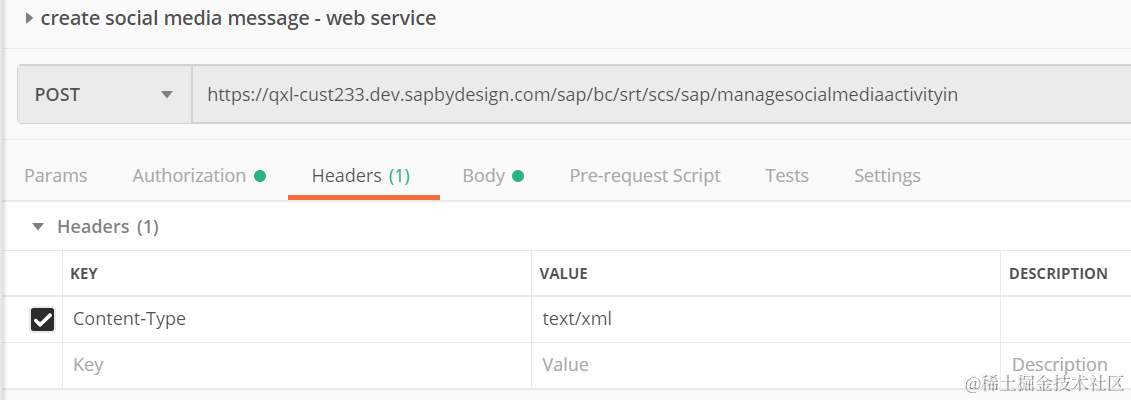
Task: Click the Content-Type row description cell
Action: point(1065,320)
